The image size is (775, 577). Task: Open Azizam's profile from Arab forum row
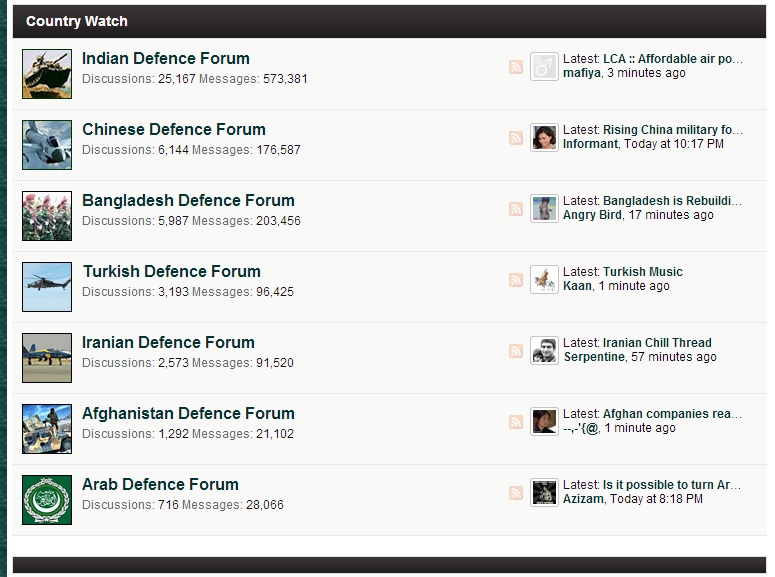[583, 499]
